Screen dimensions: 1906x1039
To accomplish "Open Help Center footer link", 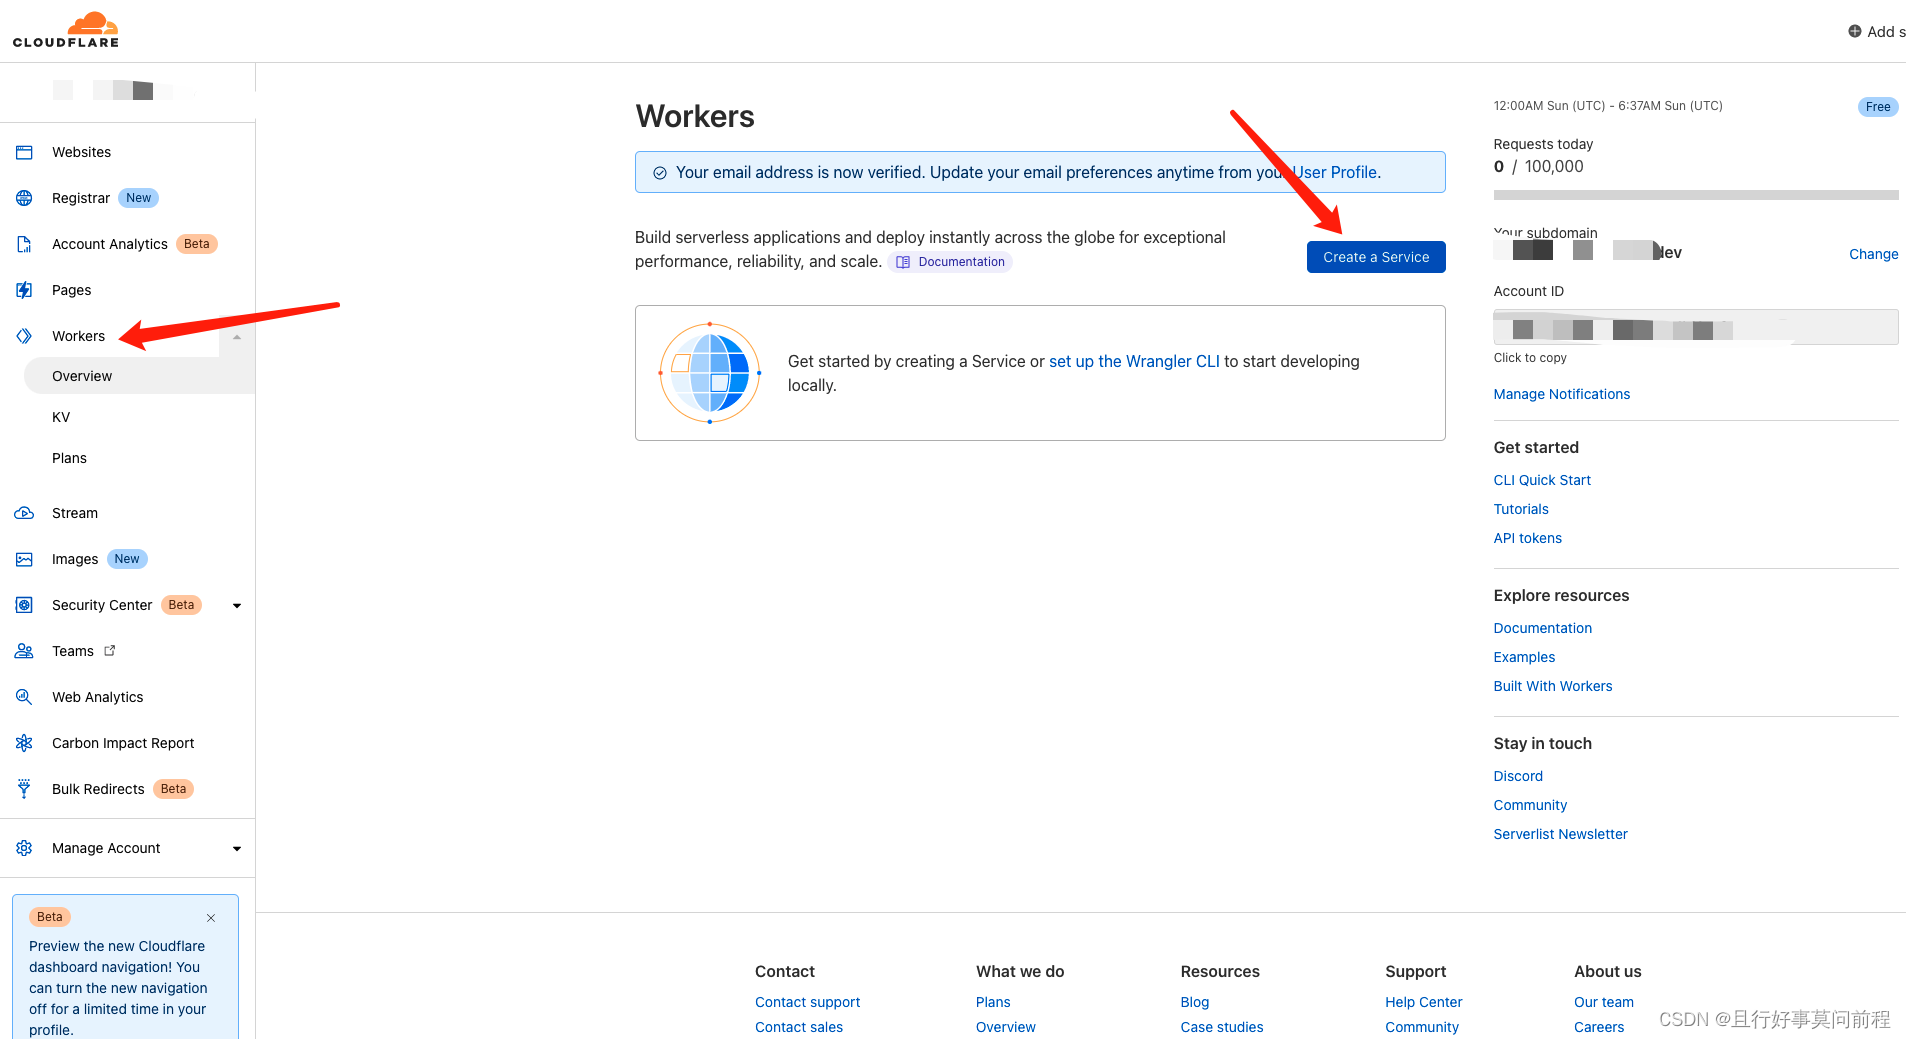I will pos(1423,1002).
